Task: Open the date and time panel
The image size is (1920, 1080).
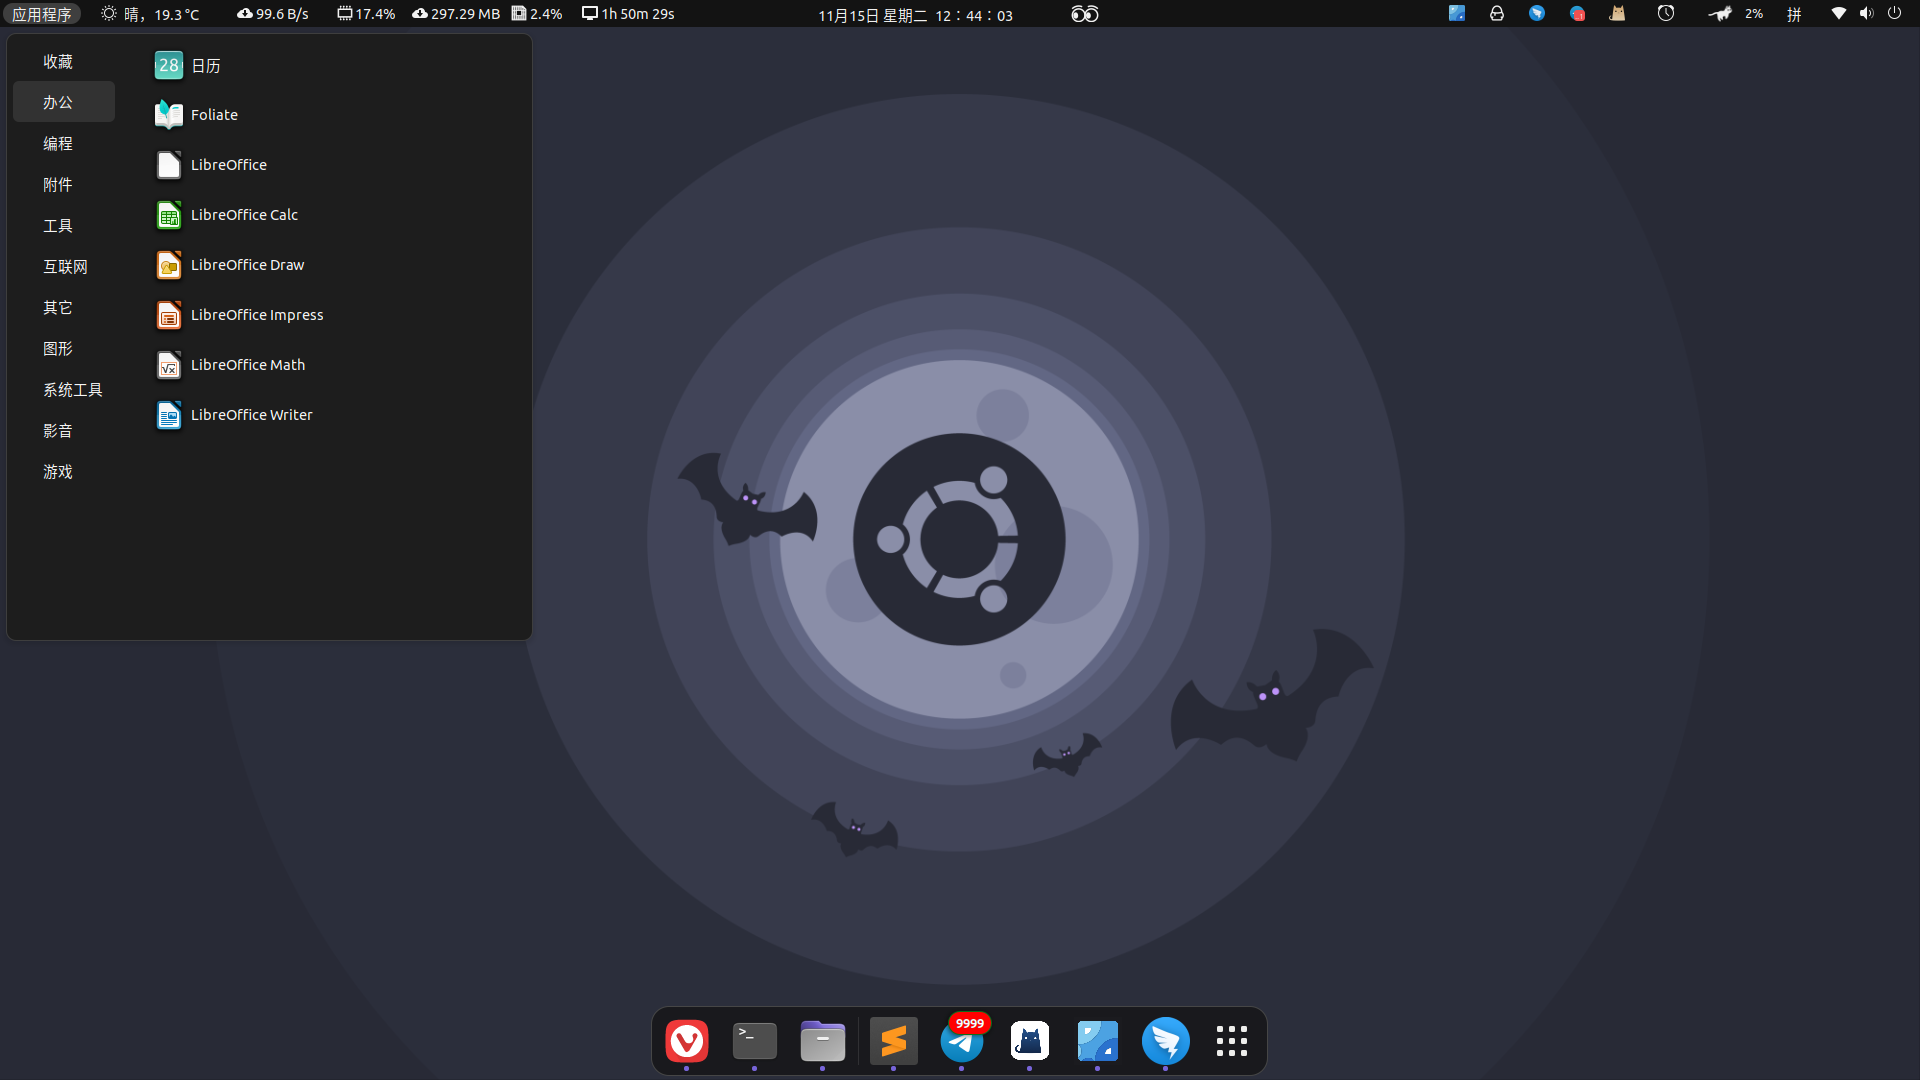Action: click(x=914, y=15)
